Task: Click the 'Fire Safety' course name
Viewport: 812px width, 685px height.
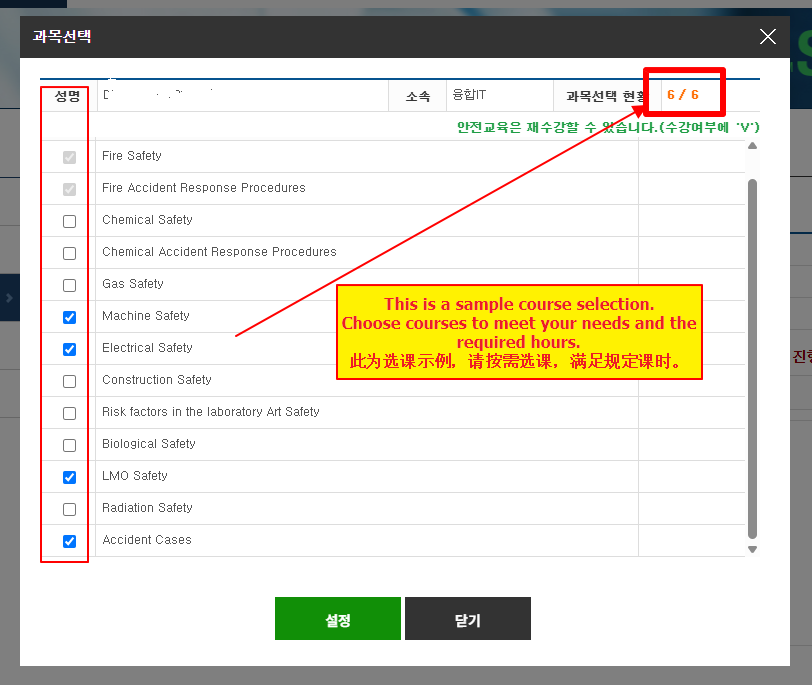Action: click(x=132, y=156)
